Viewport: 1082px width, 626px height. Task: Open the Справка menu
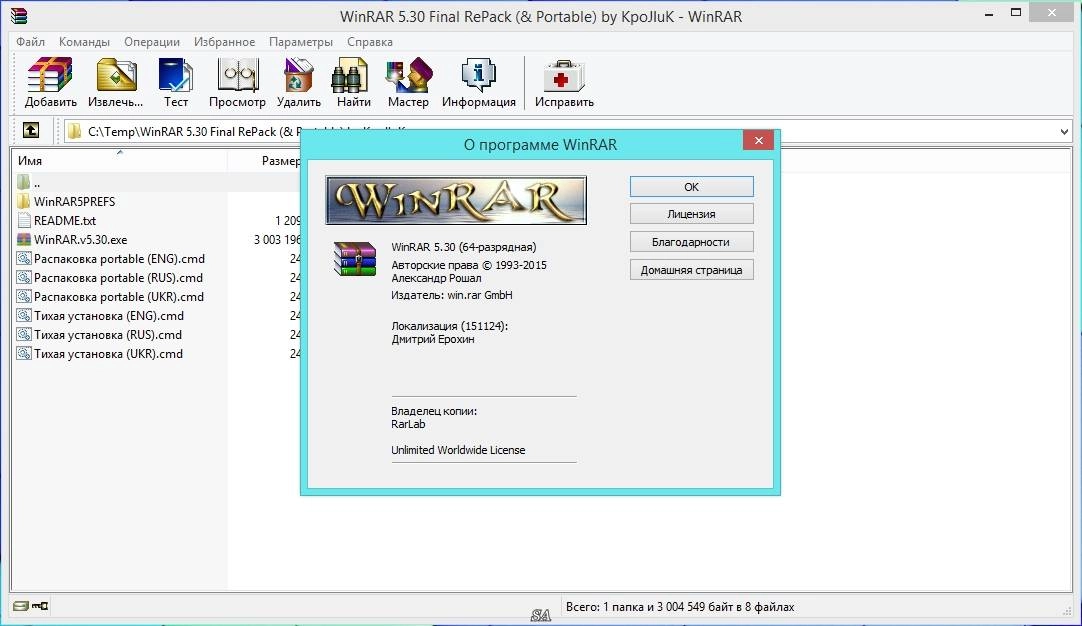click(x=370, y=41)
